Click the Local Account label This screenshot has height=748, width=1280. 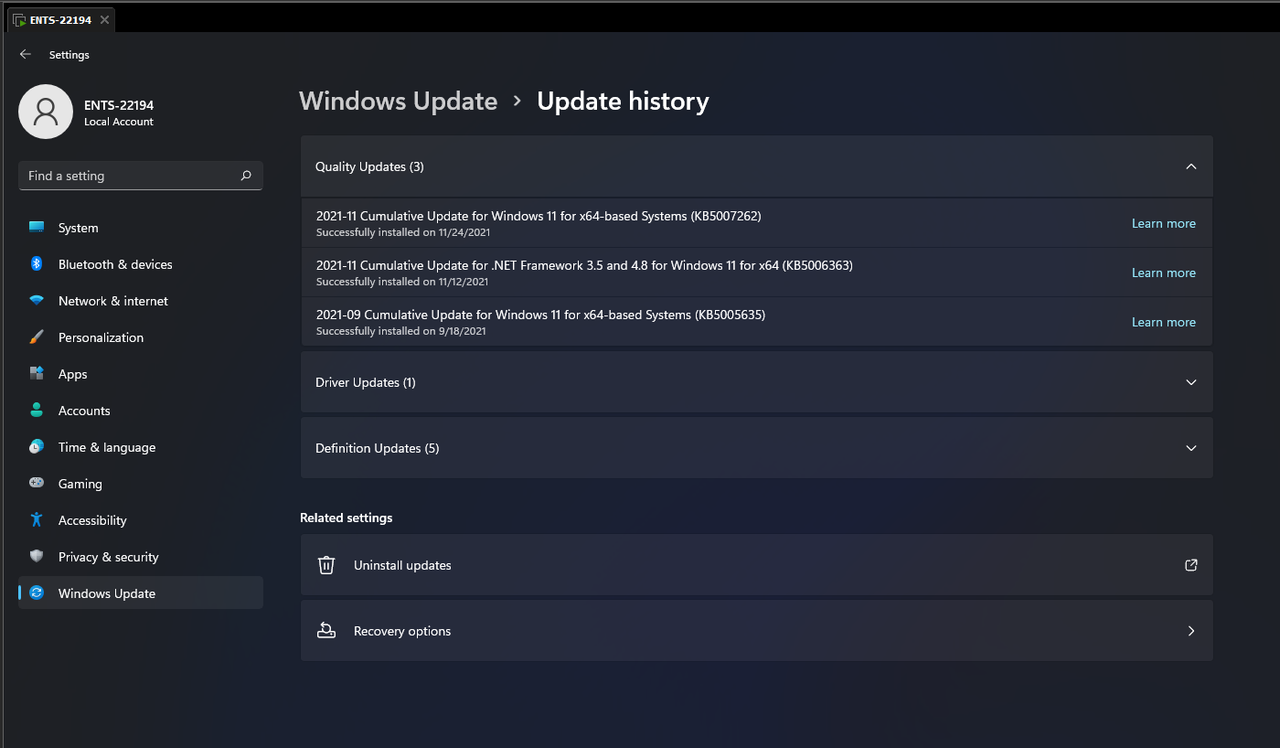point(119,122)
